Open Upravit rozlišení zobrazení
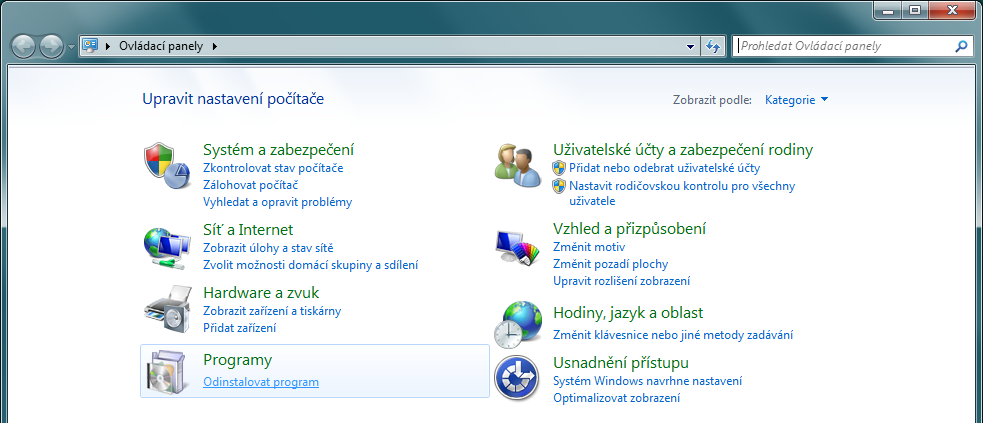Viewport: 983px width, 423px height. [x=621, y=281]
